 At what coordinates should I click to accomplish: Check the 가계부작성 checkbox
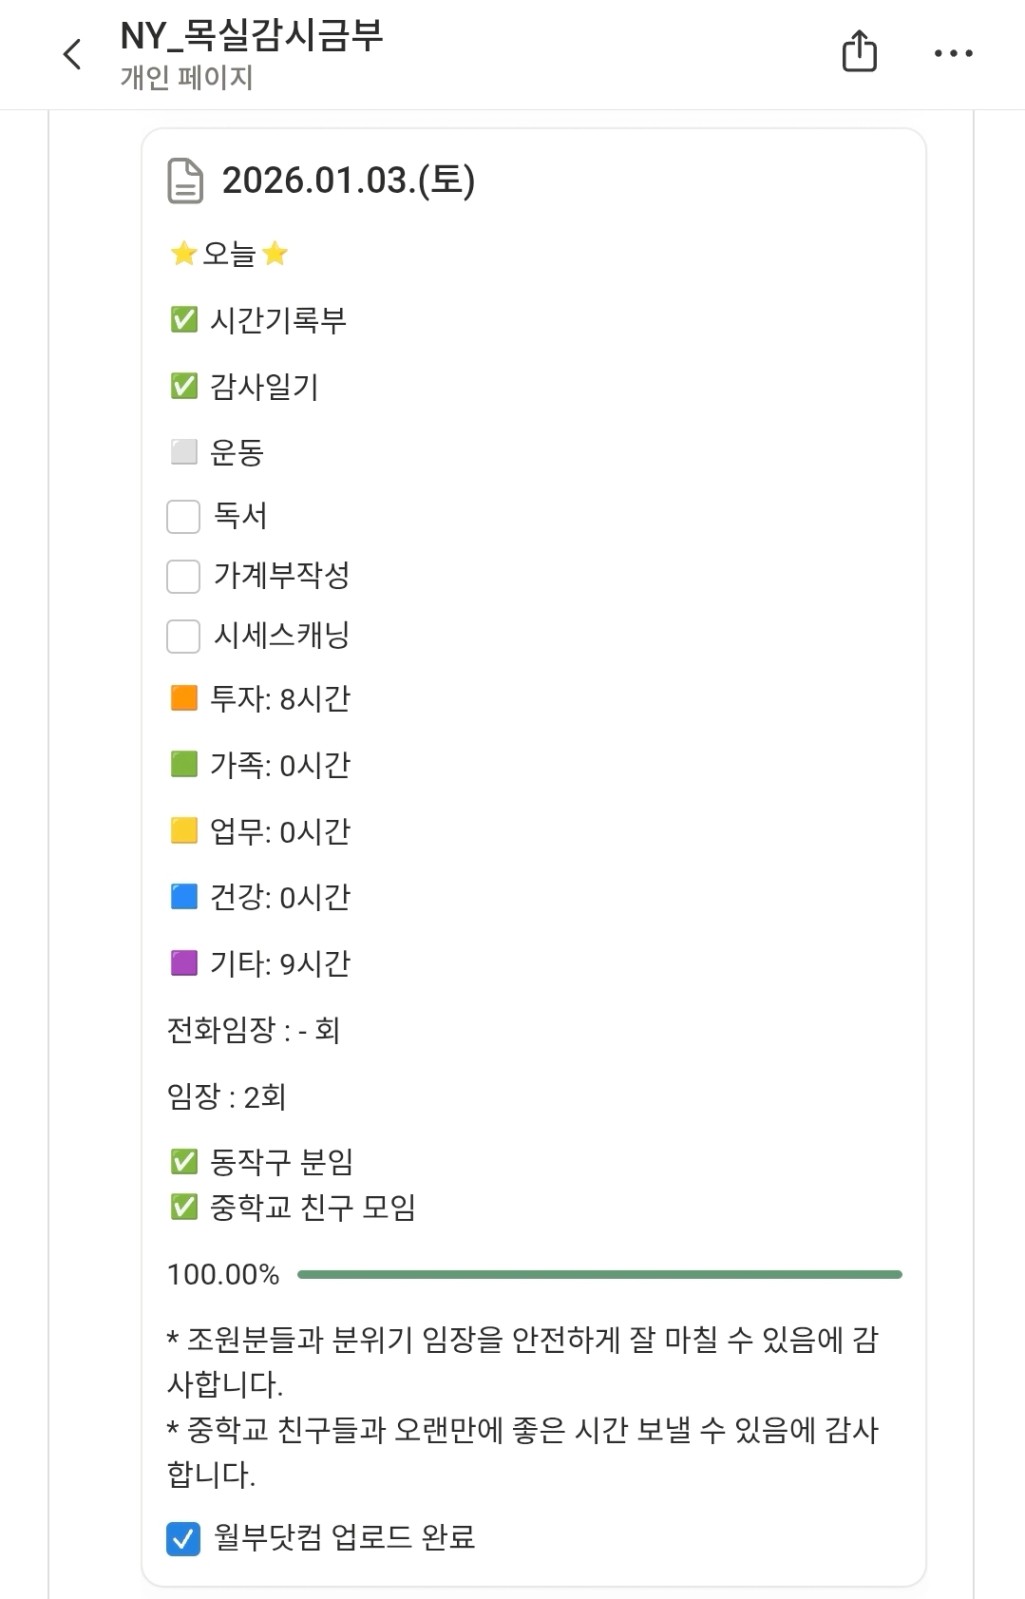pos(183,576)
